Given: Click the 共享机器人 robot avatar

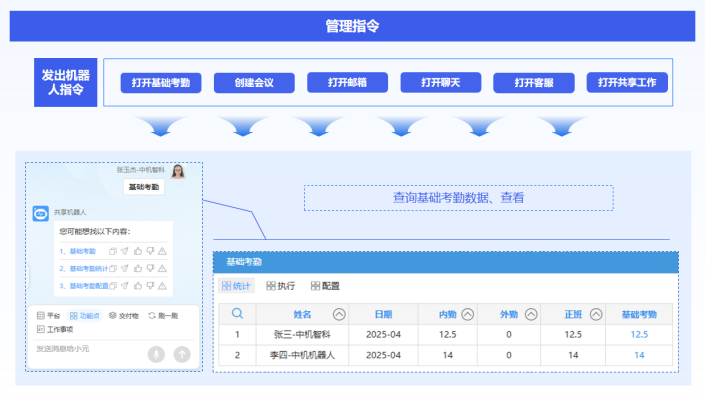Looking at the screenshot, I should pos(40,213).
